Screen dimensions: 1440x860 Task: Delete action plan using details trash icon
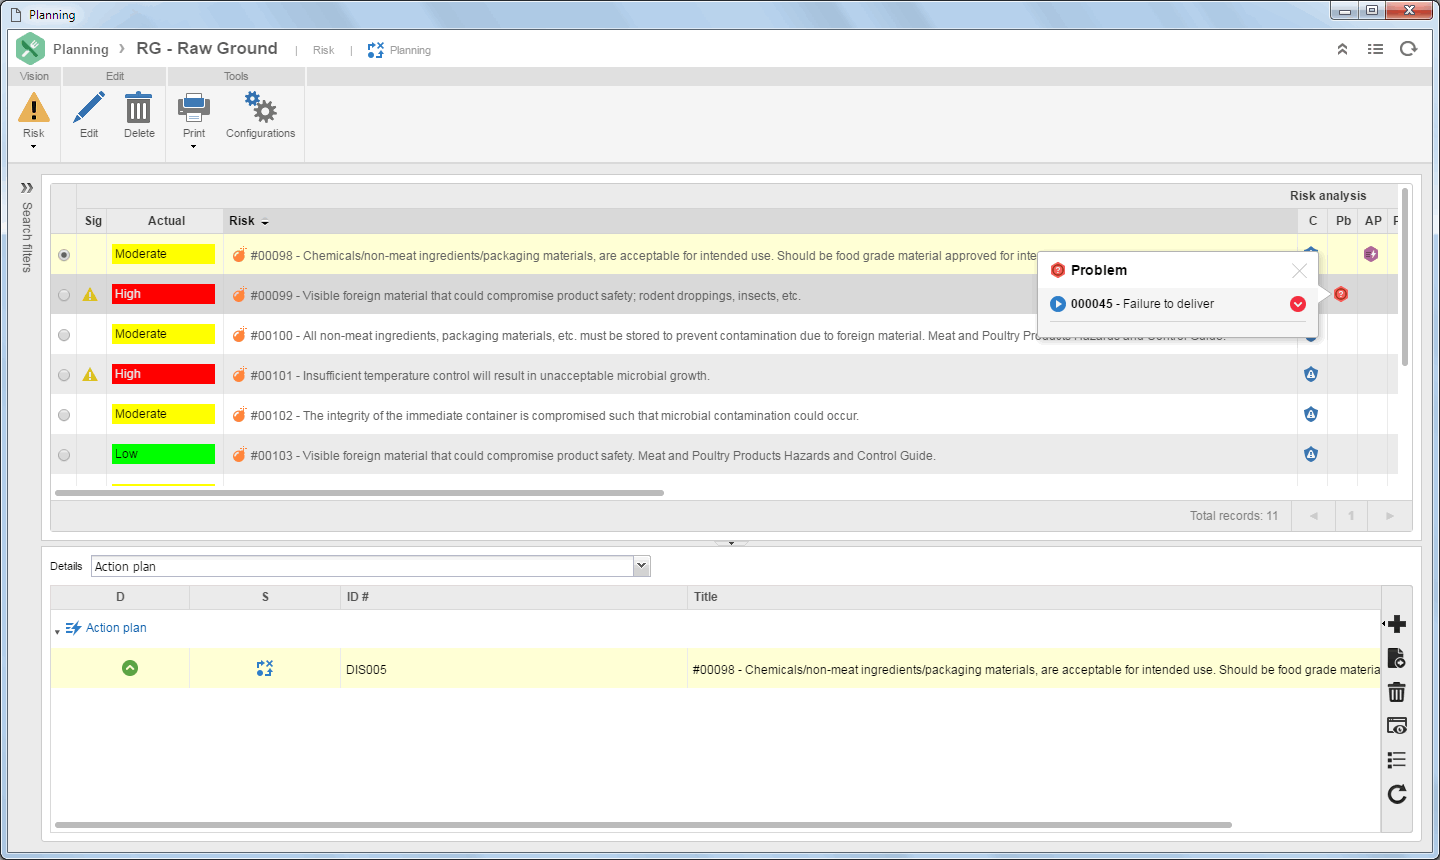1397,692
